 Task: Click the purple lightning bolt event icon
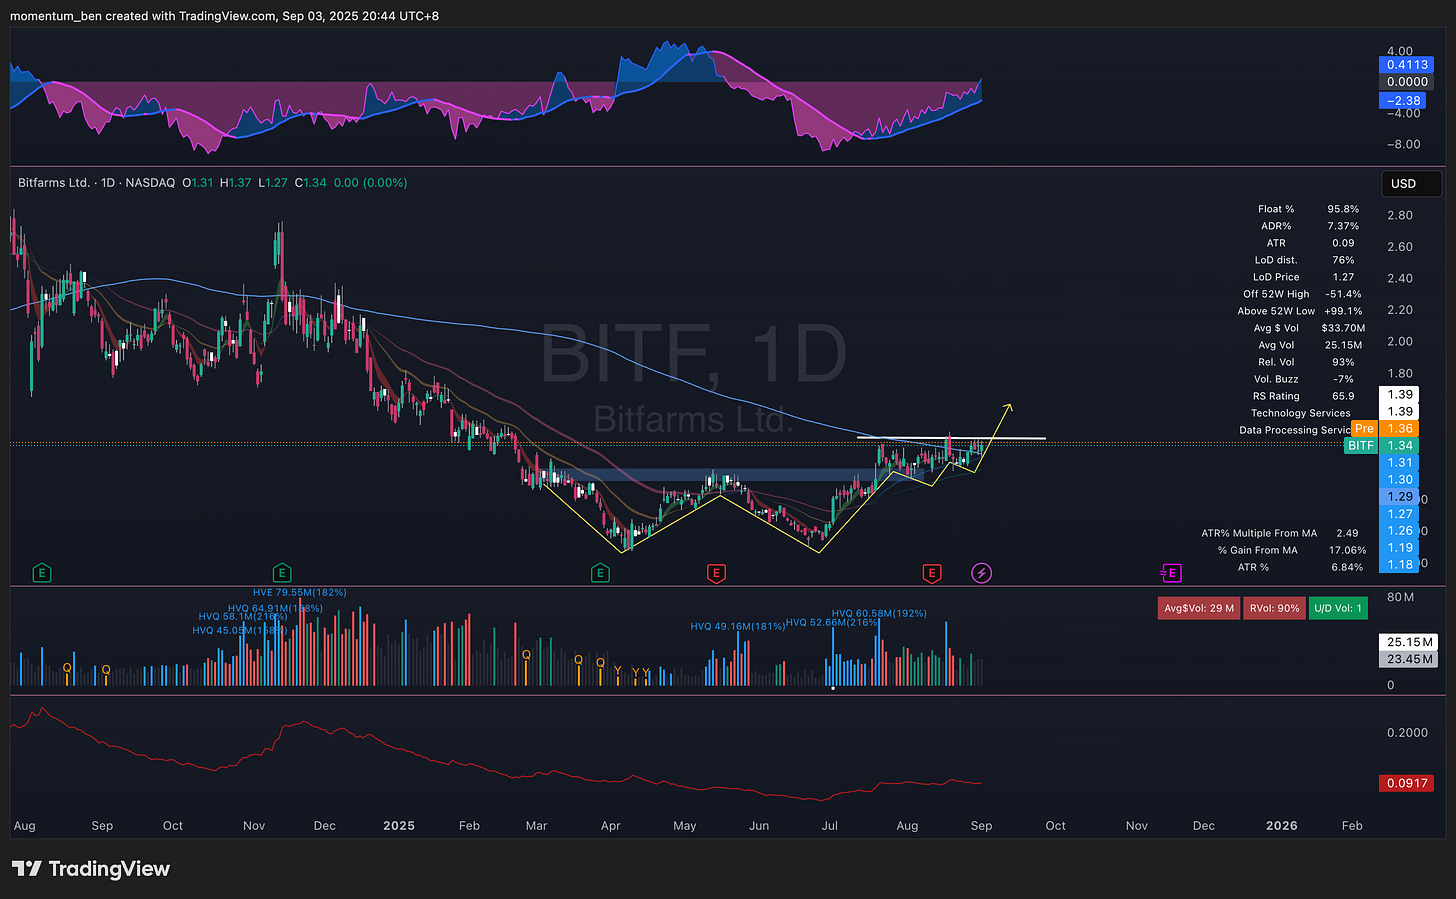coord(982,573)
